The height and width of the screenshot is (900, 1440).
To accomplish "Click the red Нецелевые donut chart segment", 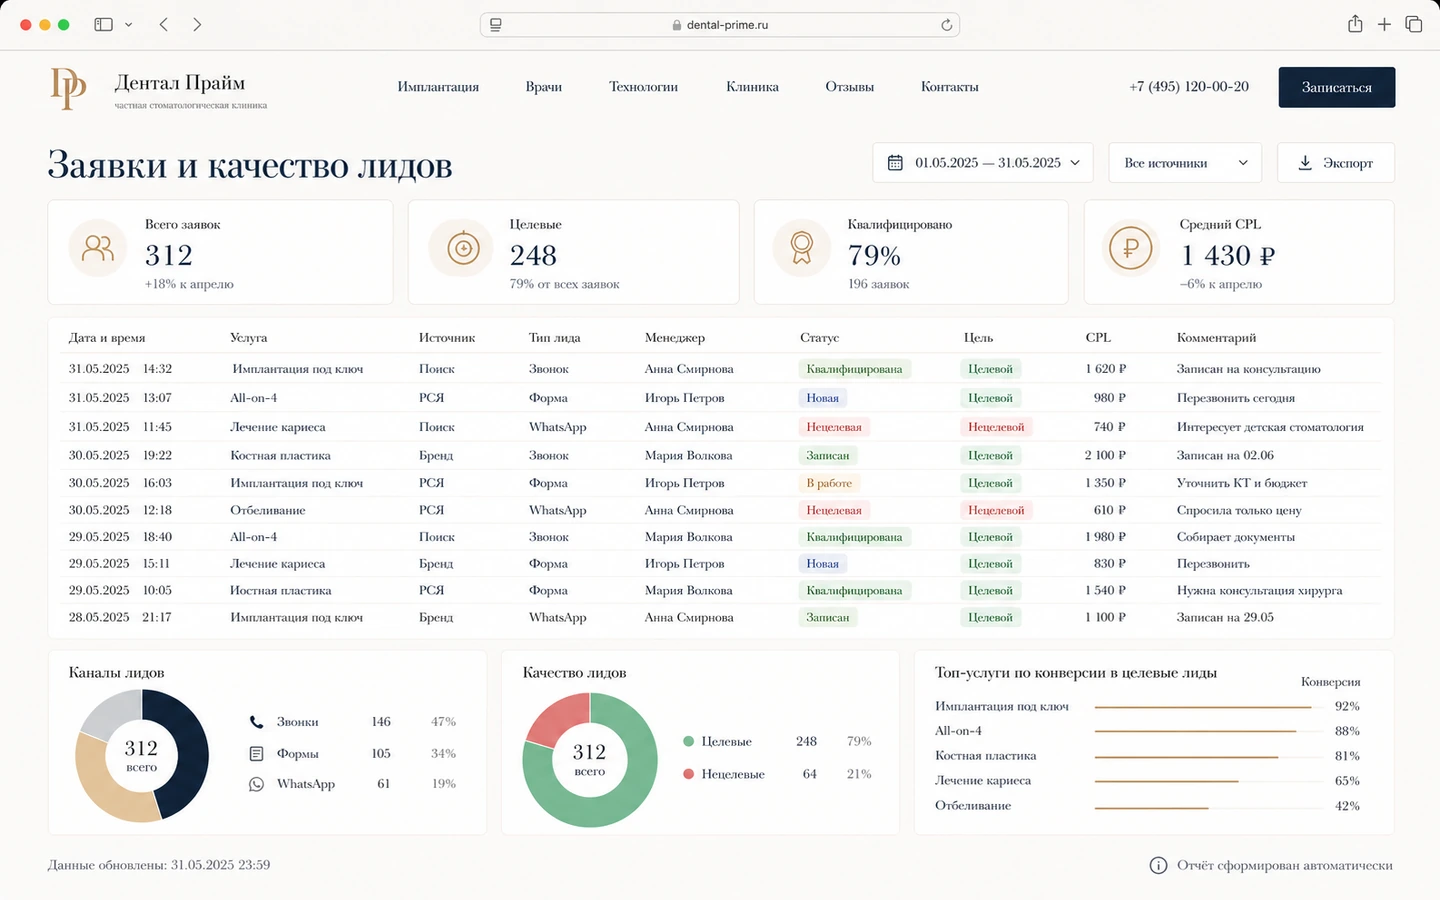I will (x=553, y=718).
